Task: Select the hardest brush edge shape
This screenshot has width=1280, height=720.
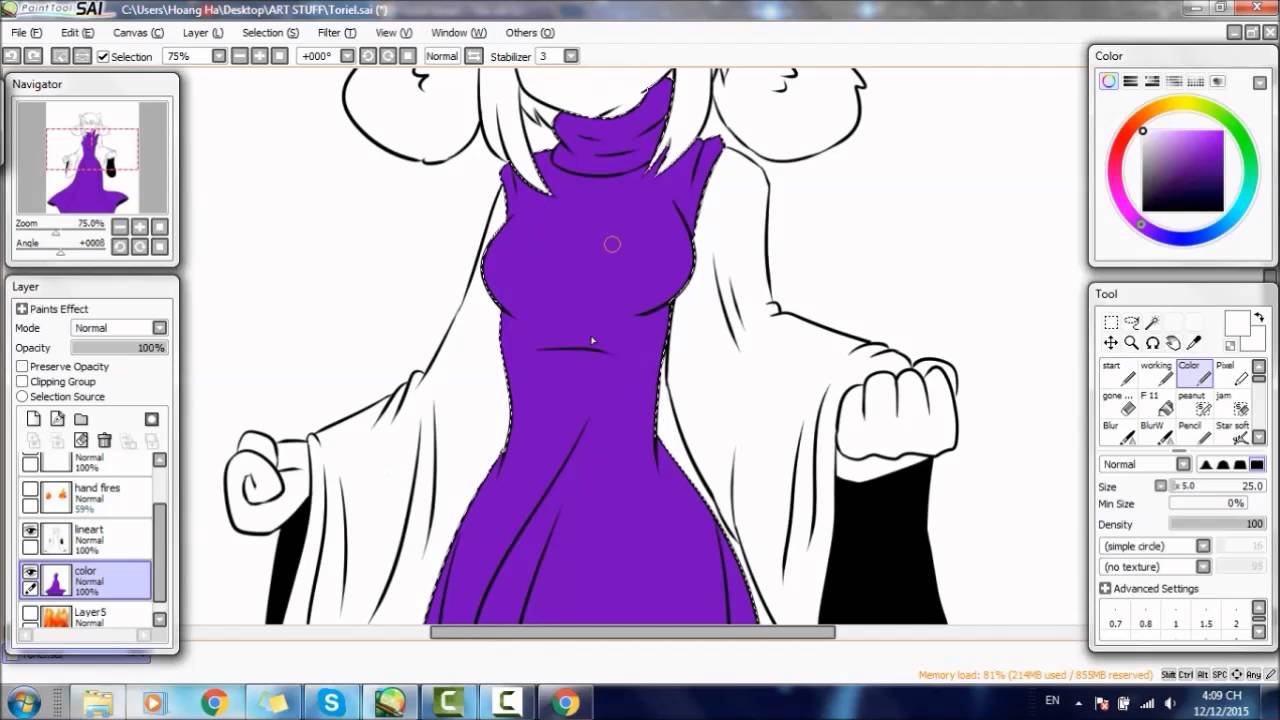Action: pyautogui.click(x=1257, y=464)
